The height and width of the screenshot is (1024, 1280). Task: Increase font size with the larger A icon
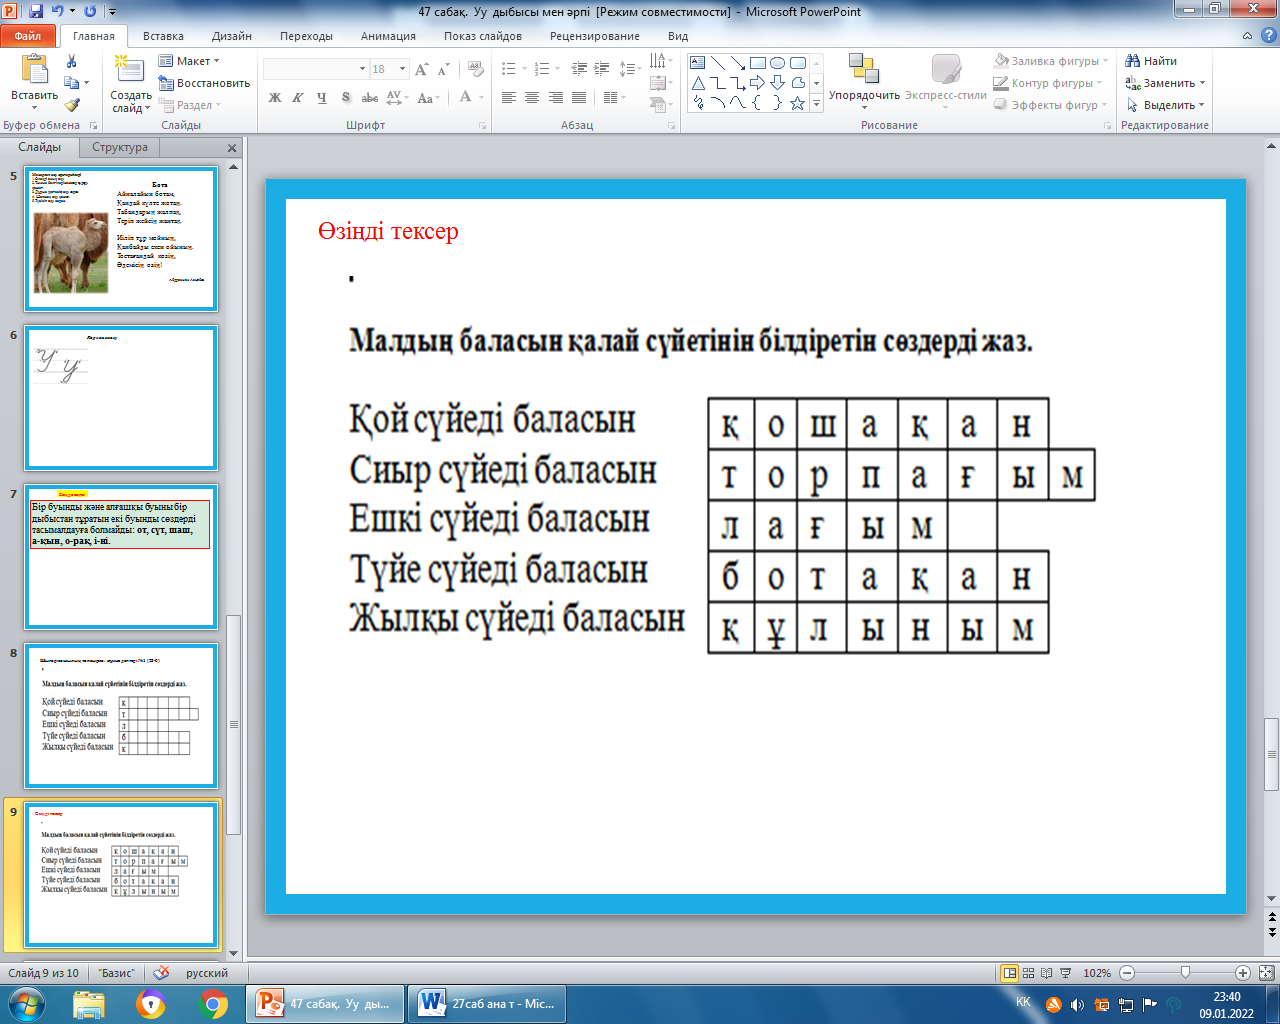click(x=421, y=69)
